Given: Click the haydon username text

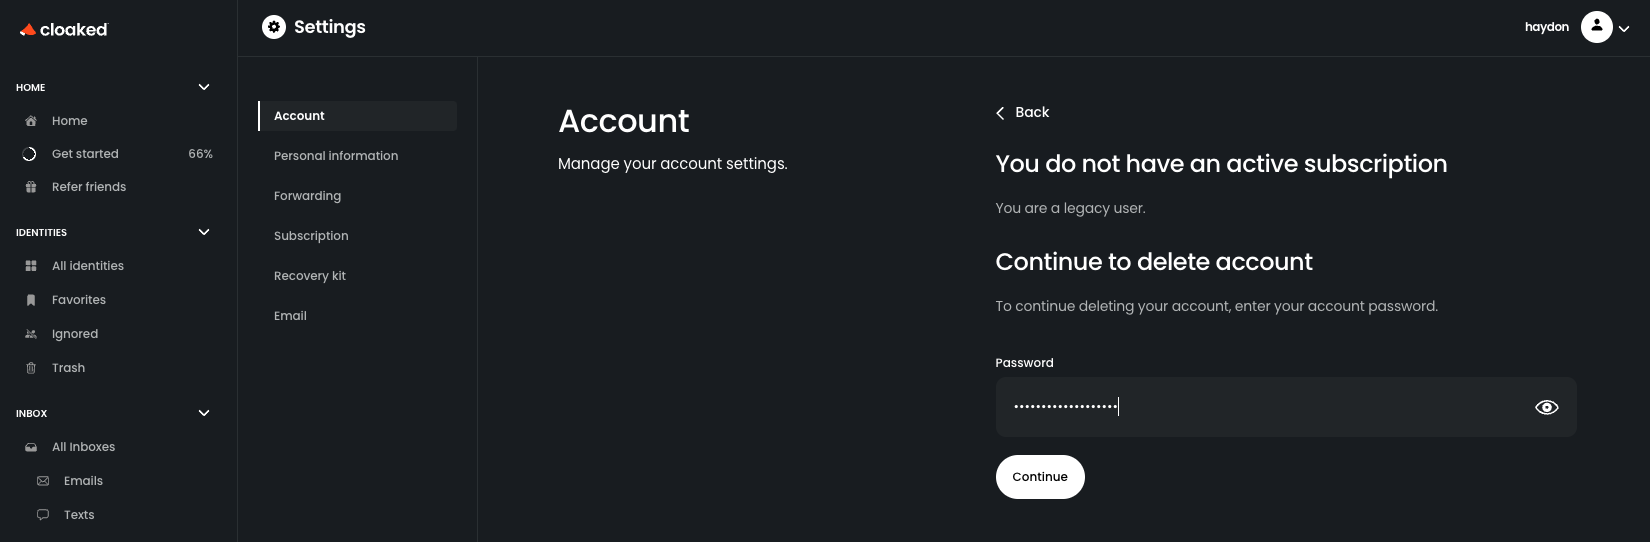Looking at the screenshot, I should pyautogui.click(x=1547, y=27).
